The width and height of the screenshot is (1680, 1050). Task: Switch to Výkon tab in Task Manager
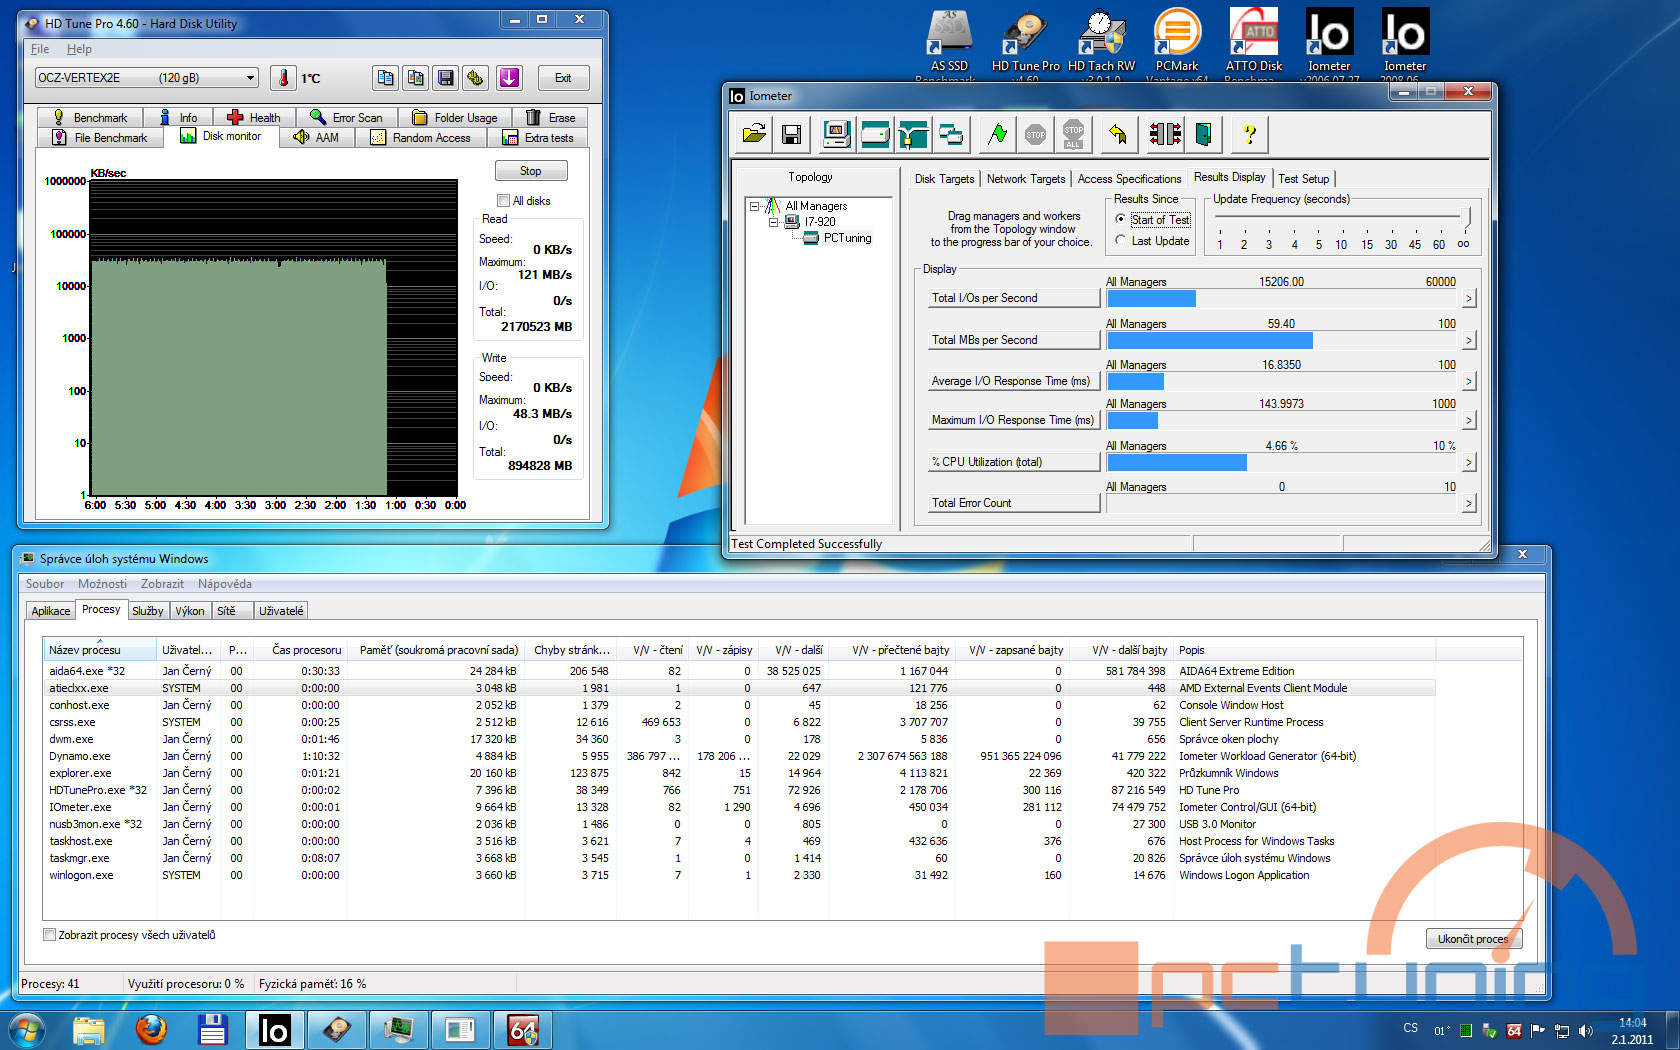click(x=190, y=611)
